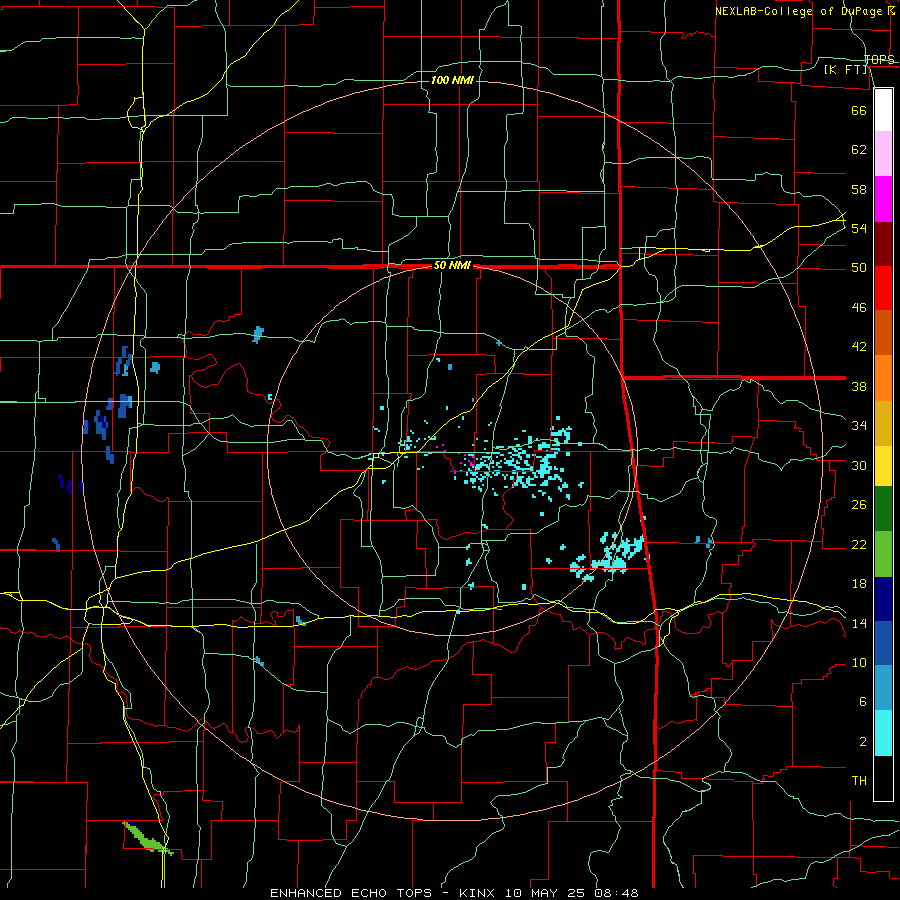Click the '18' legend value
900x900 pixels.
tap(859, 584)
